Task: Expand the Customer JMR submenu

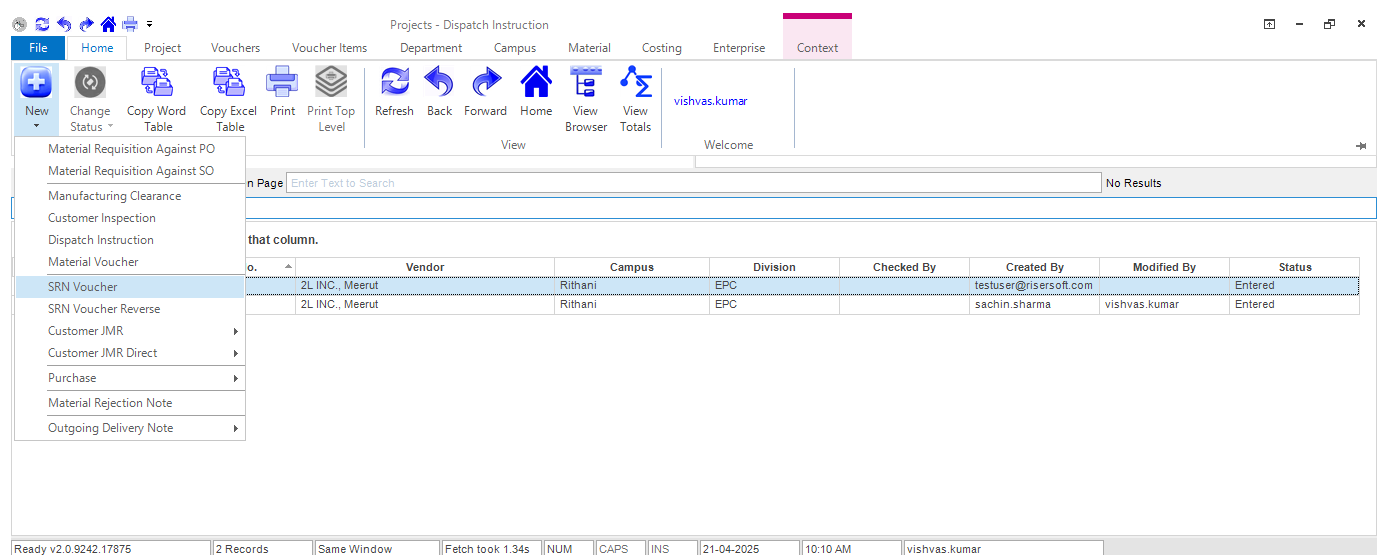Action: pos(130,331)
